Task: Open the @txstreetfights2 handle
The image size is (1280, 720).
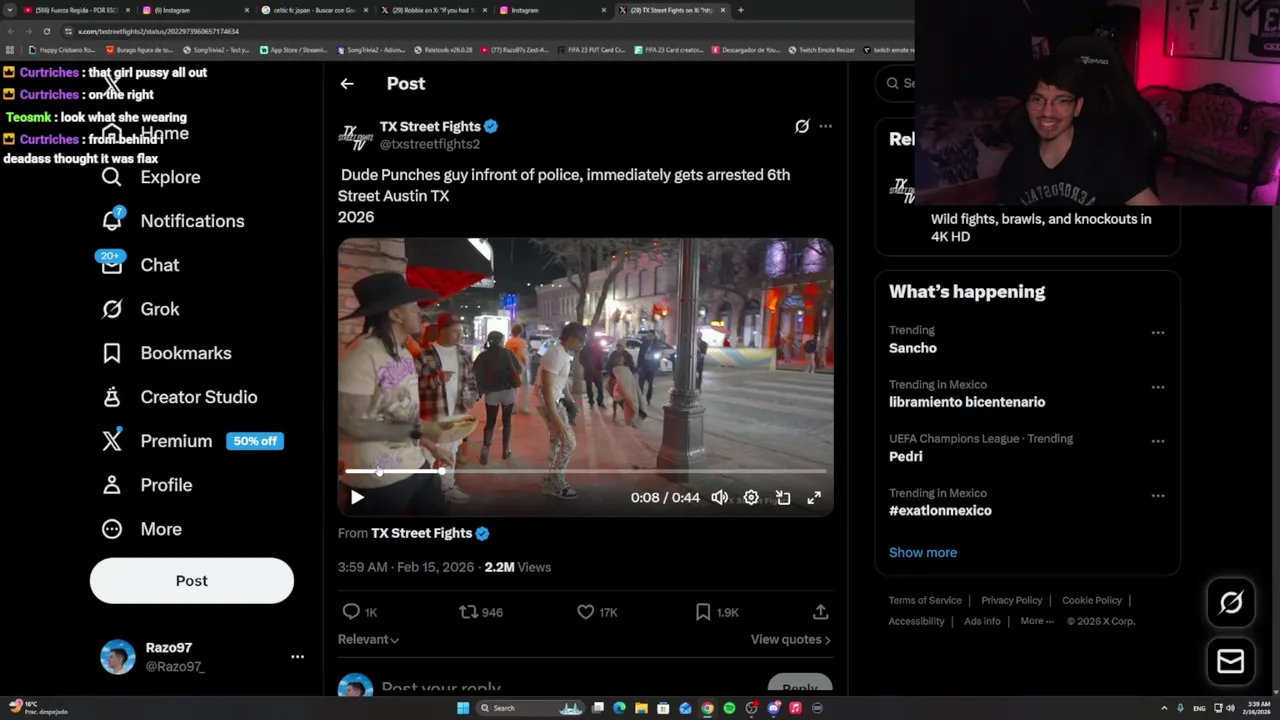Action: point(429,144)
